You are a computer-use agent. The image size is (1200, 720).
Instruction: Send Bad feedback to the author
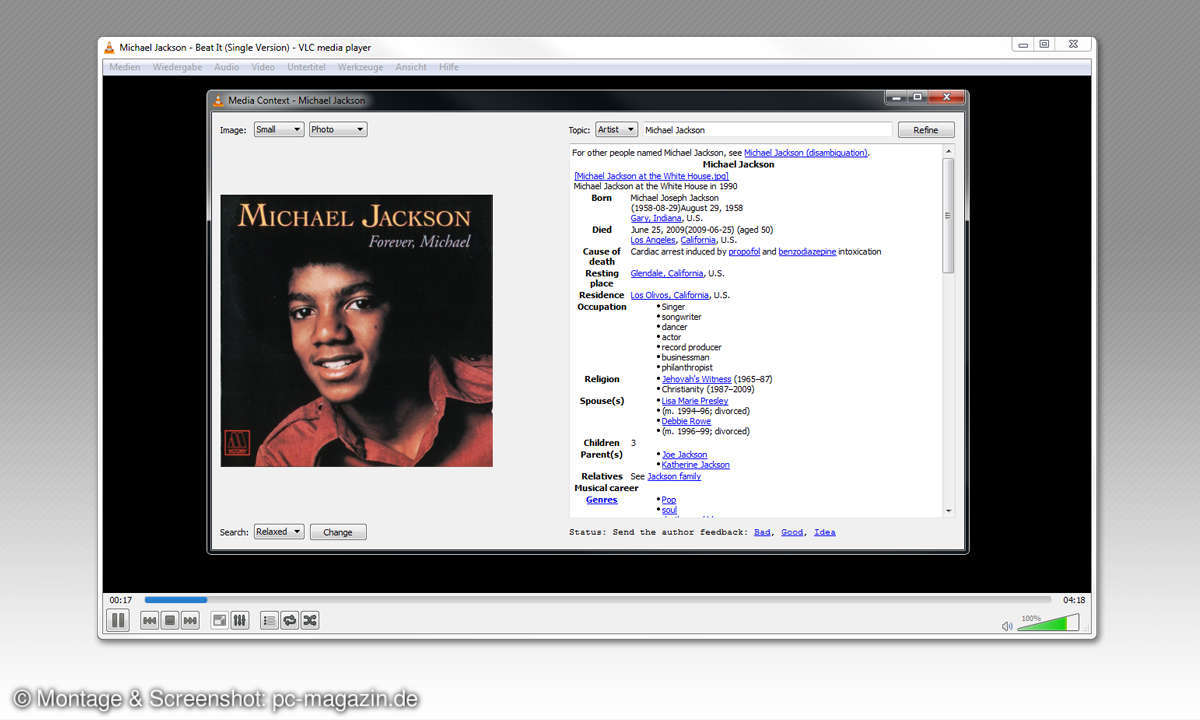pyautogui.click(x=762, y=532)
